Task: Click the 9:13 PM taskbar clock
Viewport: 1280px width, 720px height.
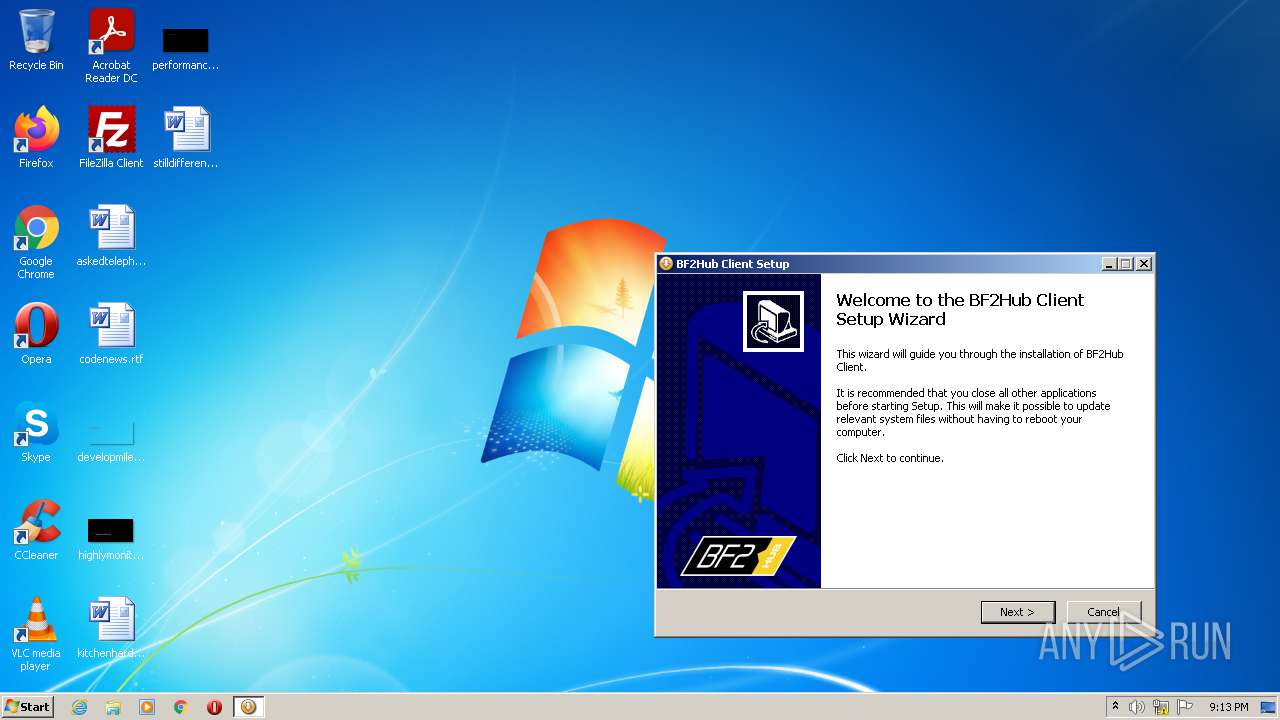Action: coord(1228,707)
